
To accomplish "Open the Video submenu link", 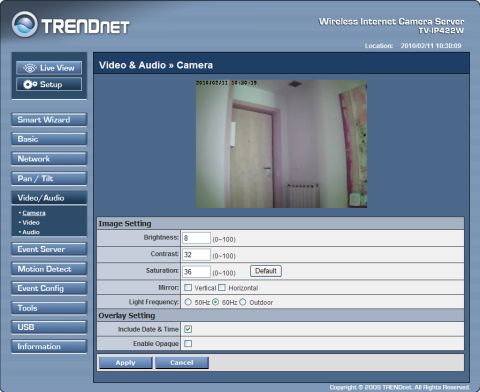I will 31,222.
